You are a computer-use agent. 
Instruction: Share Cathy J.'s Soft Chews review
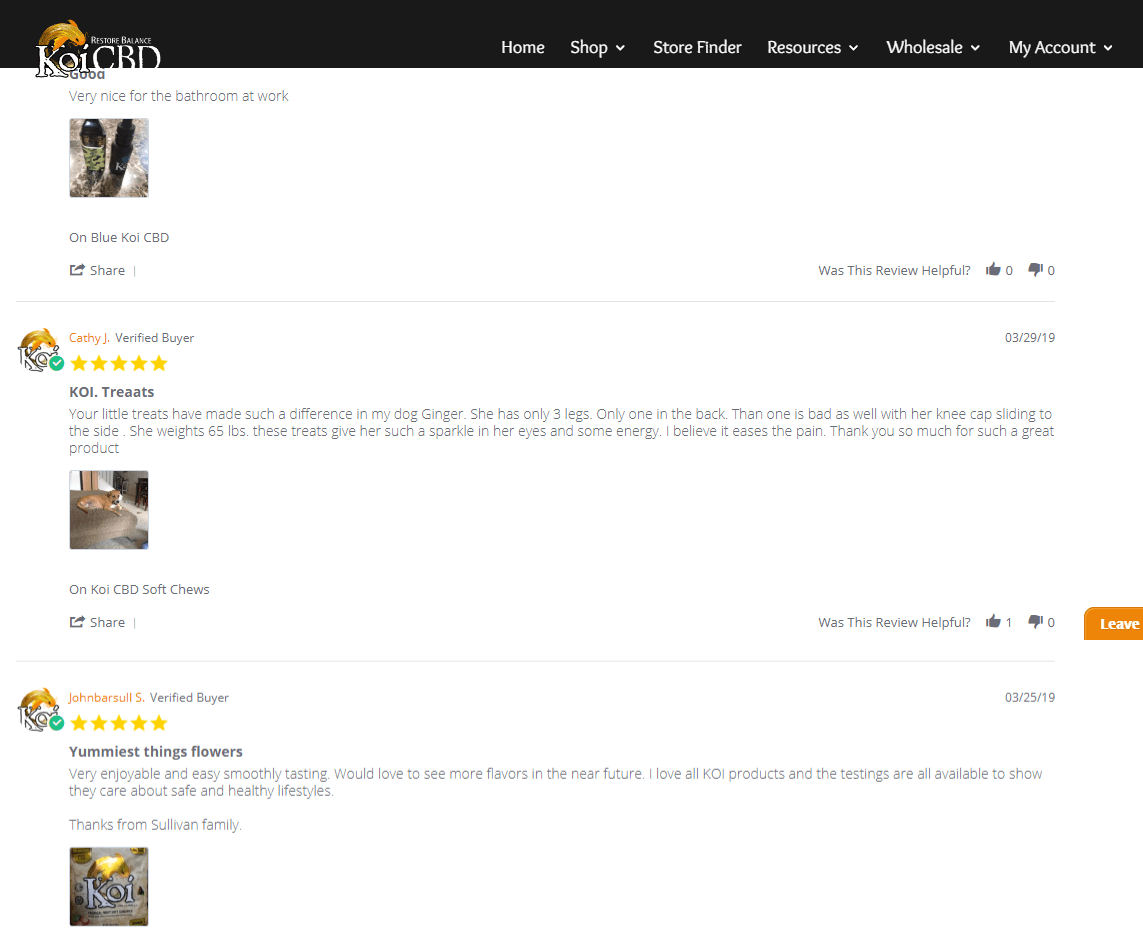(97, 622)
